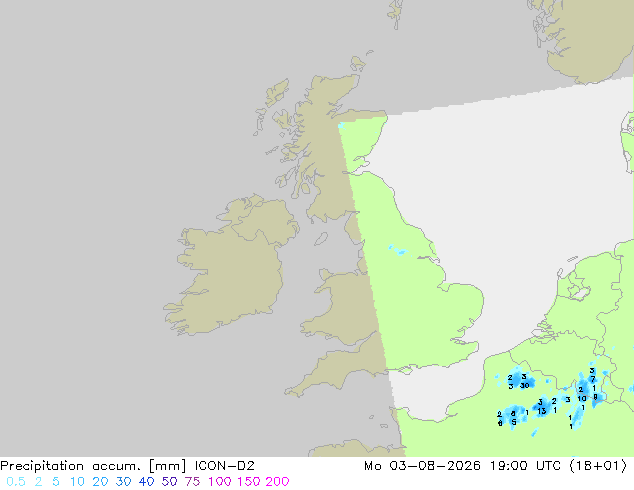Select the 100 mm legend value

point(220,482)
